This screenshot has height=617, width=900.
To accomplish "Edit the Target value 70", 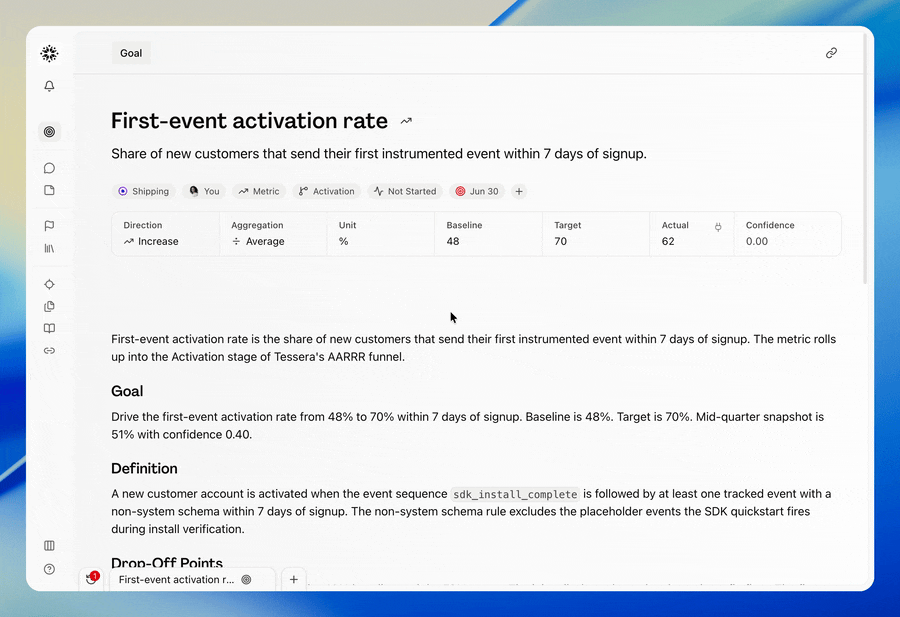I will coord(596,234).
